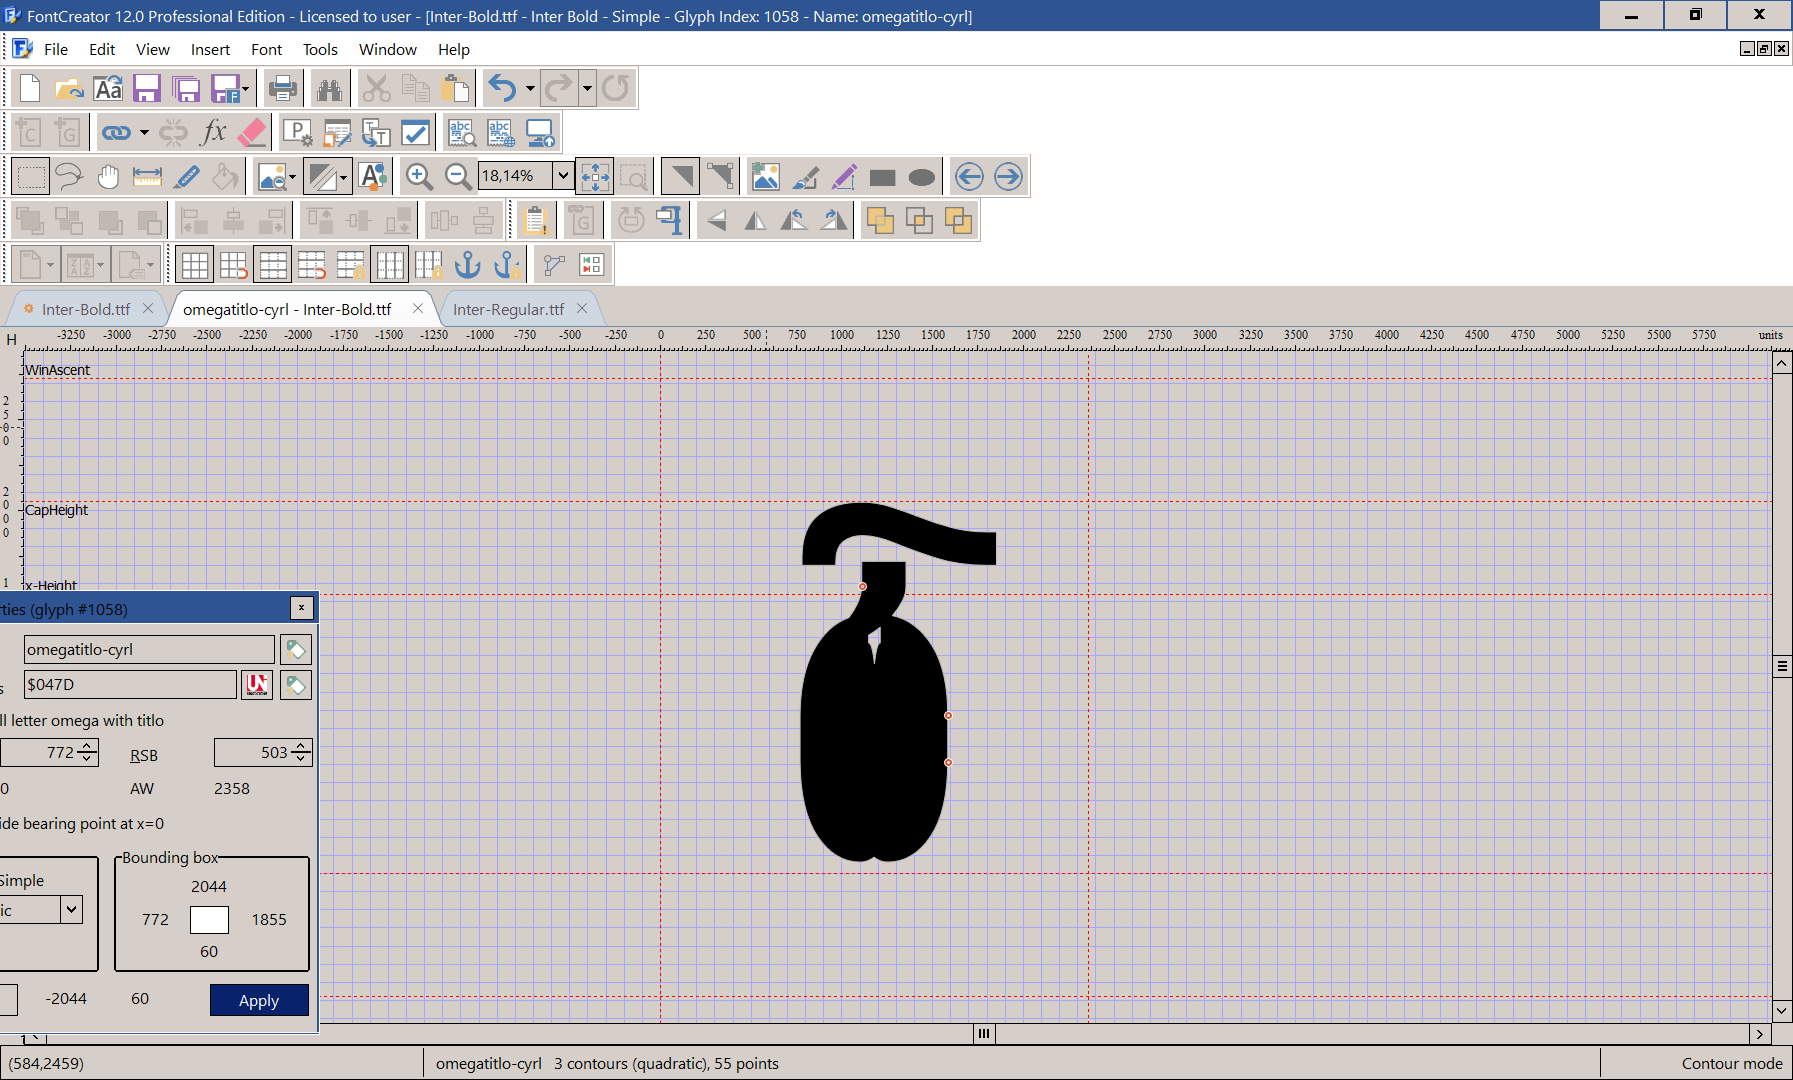Select the hand Pan tool
Screen dimensions: 1793x1080
coord(108,177)
